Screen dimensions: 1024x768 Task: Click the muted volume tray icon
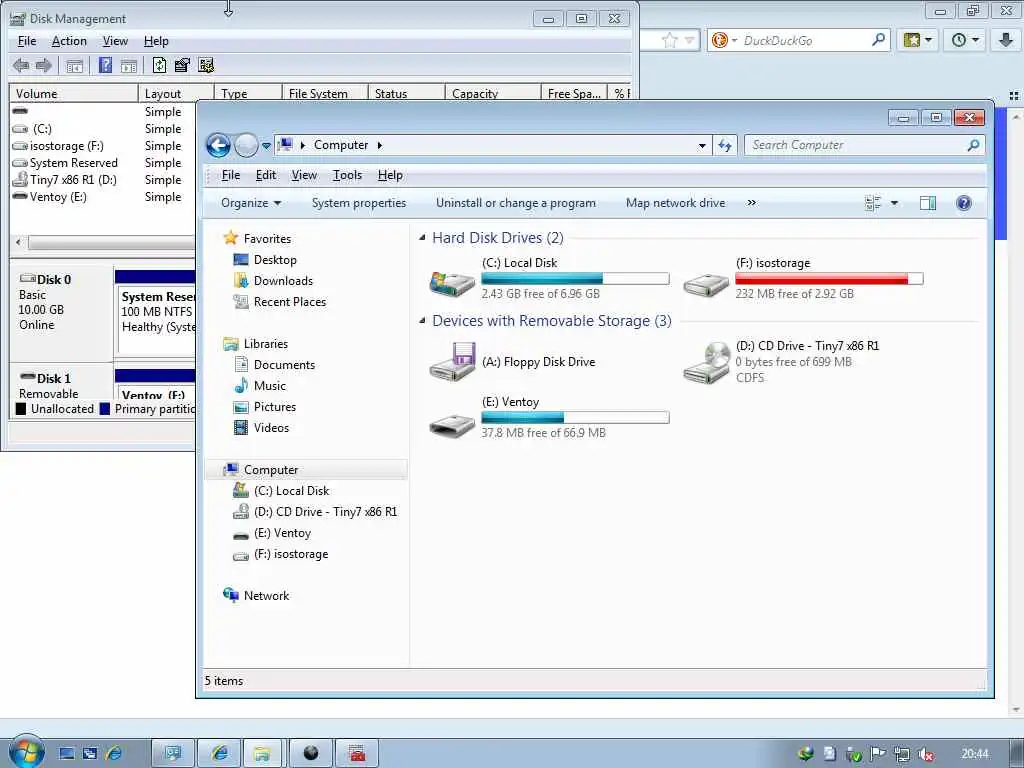pyautogui.click(x=925, y=754)
